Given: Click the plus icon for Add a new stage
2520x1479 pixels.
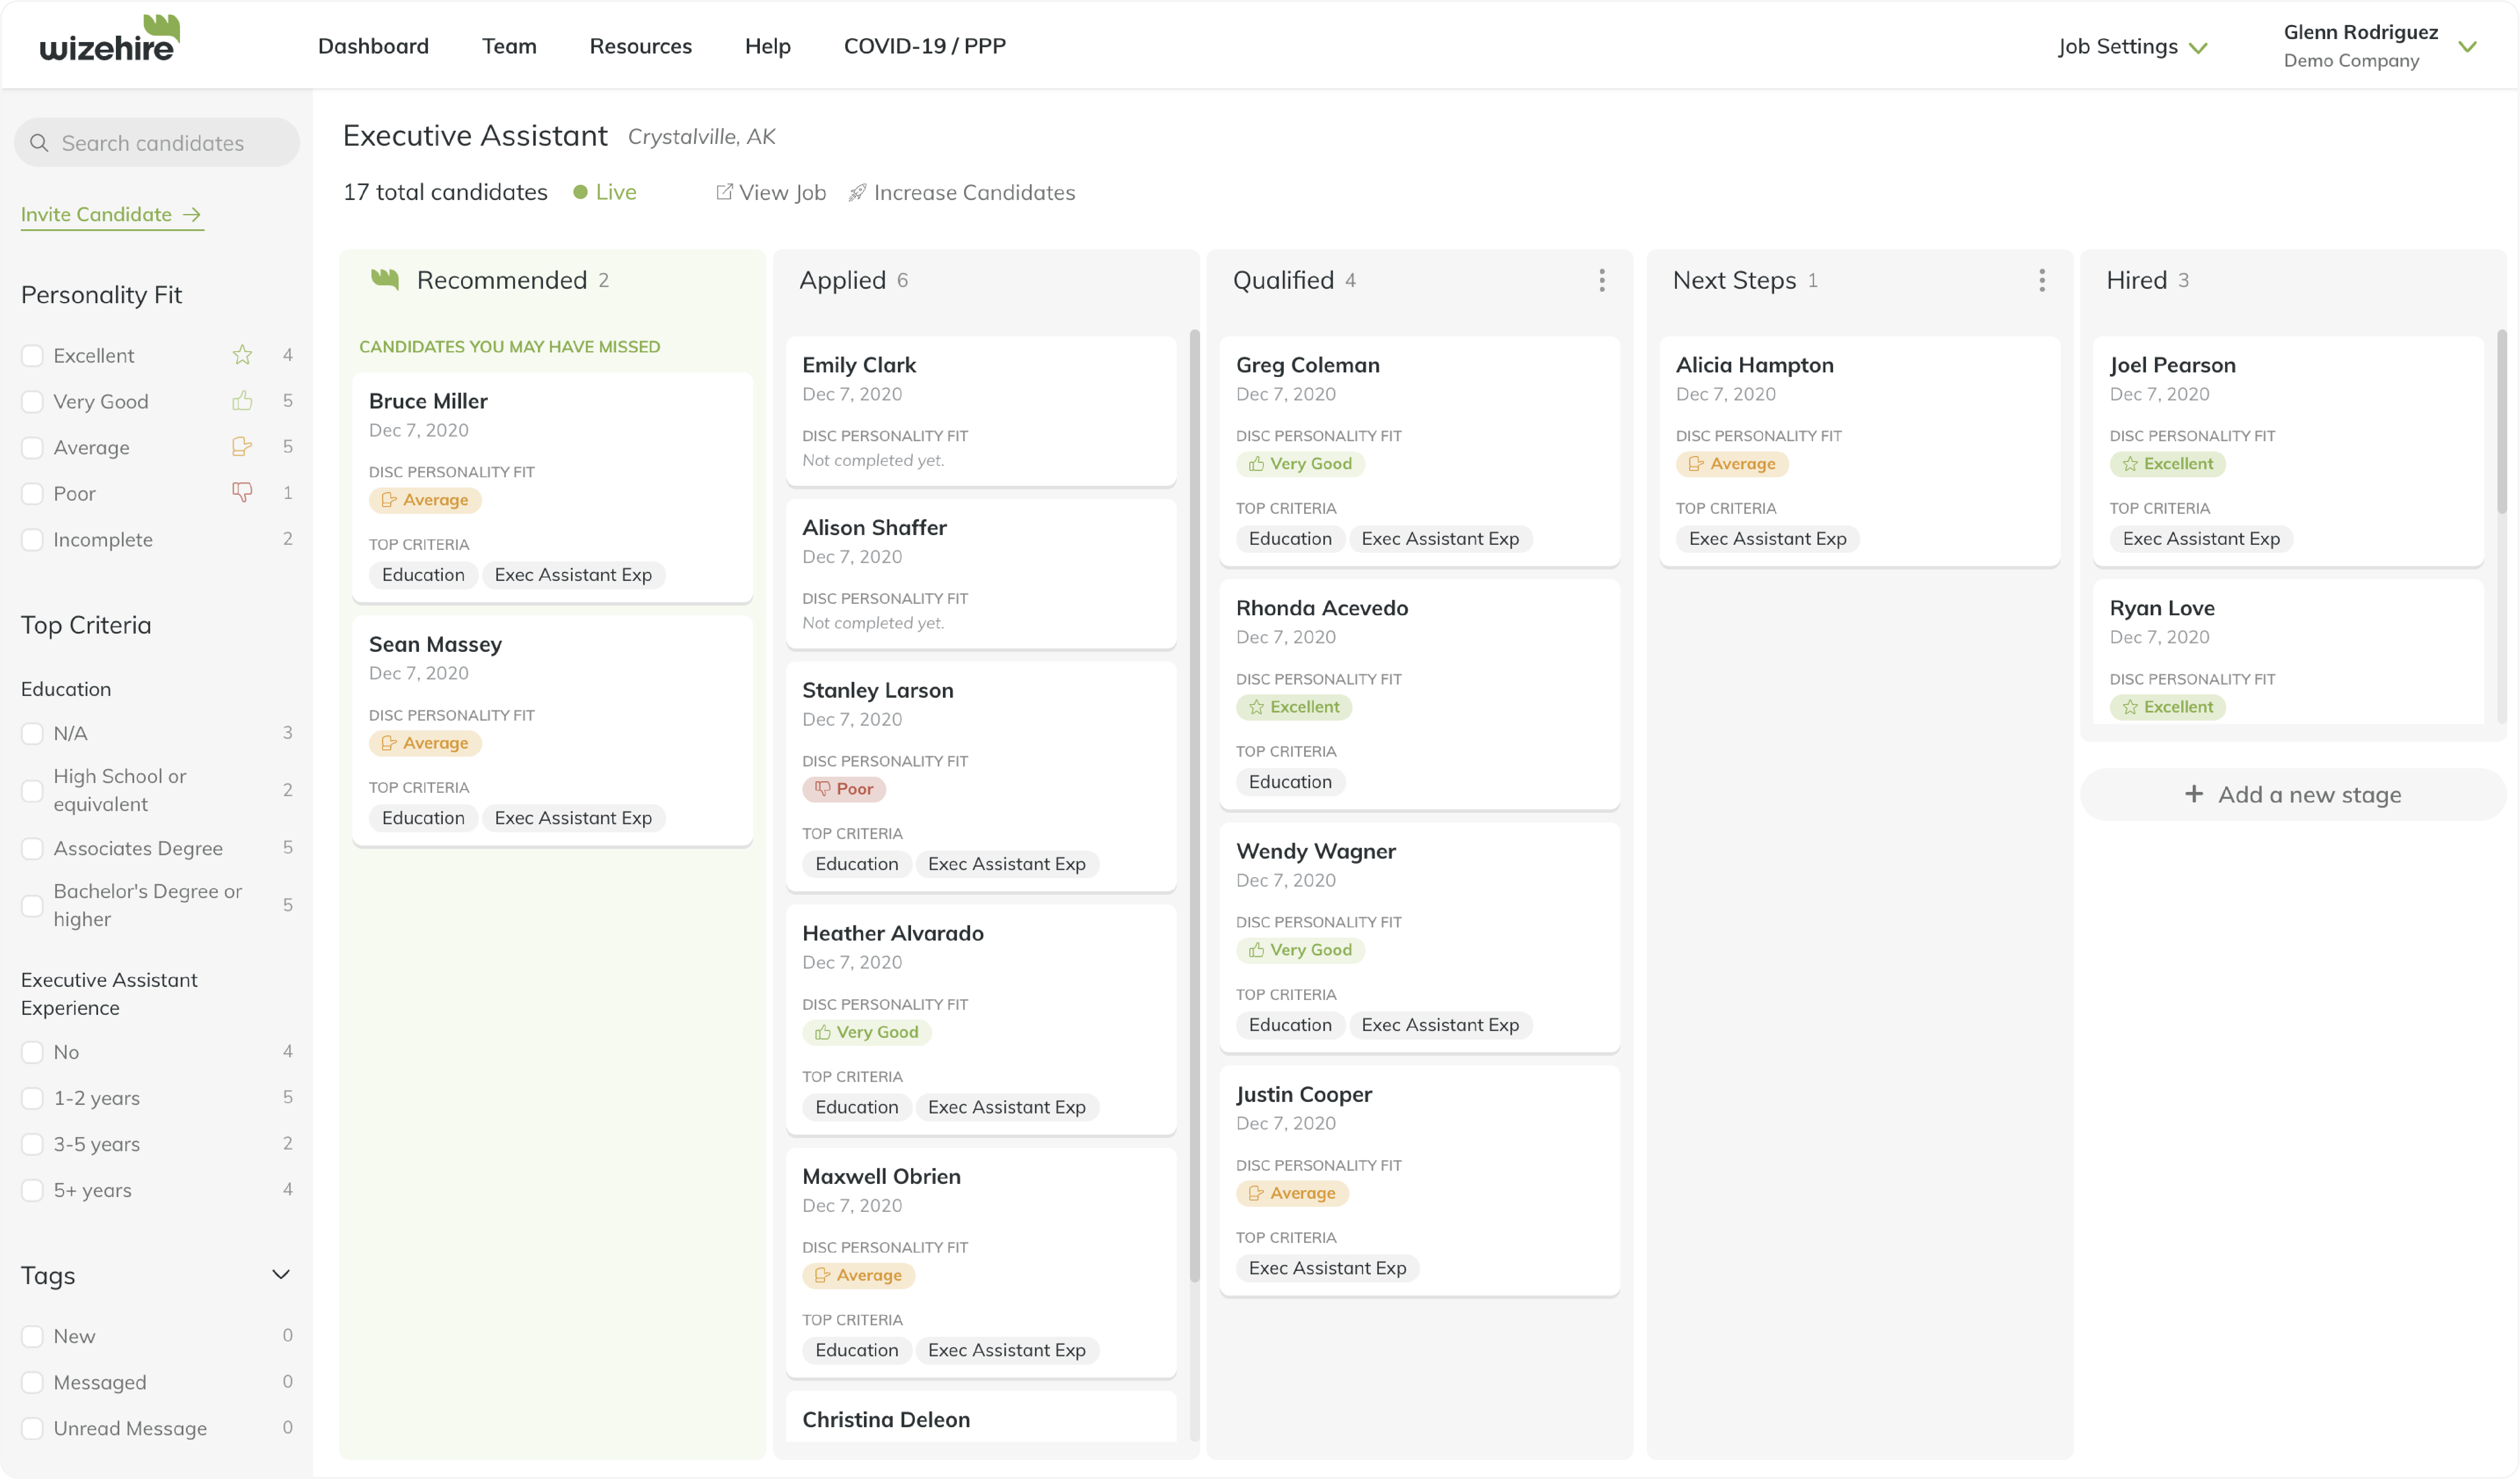Looking at the screenshot, I should [x=2194, y=794].
